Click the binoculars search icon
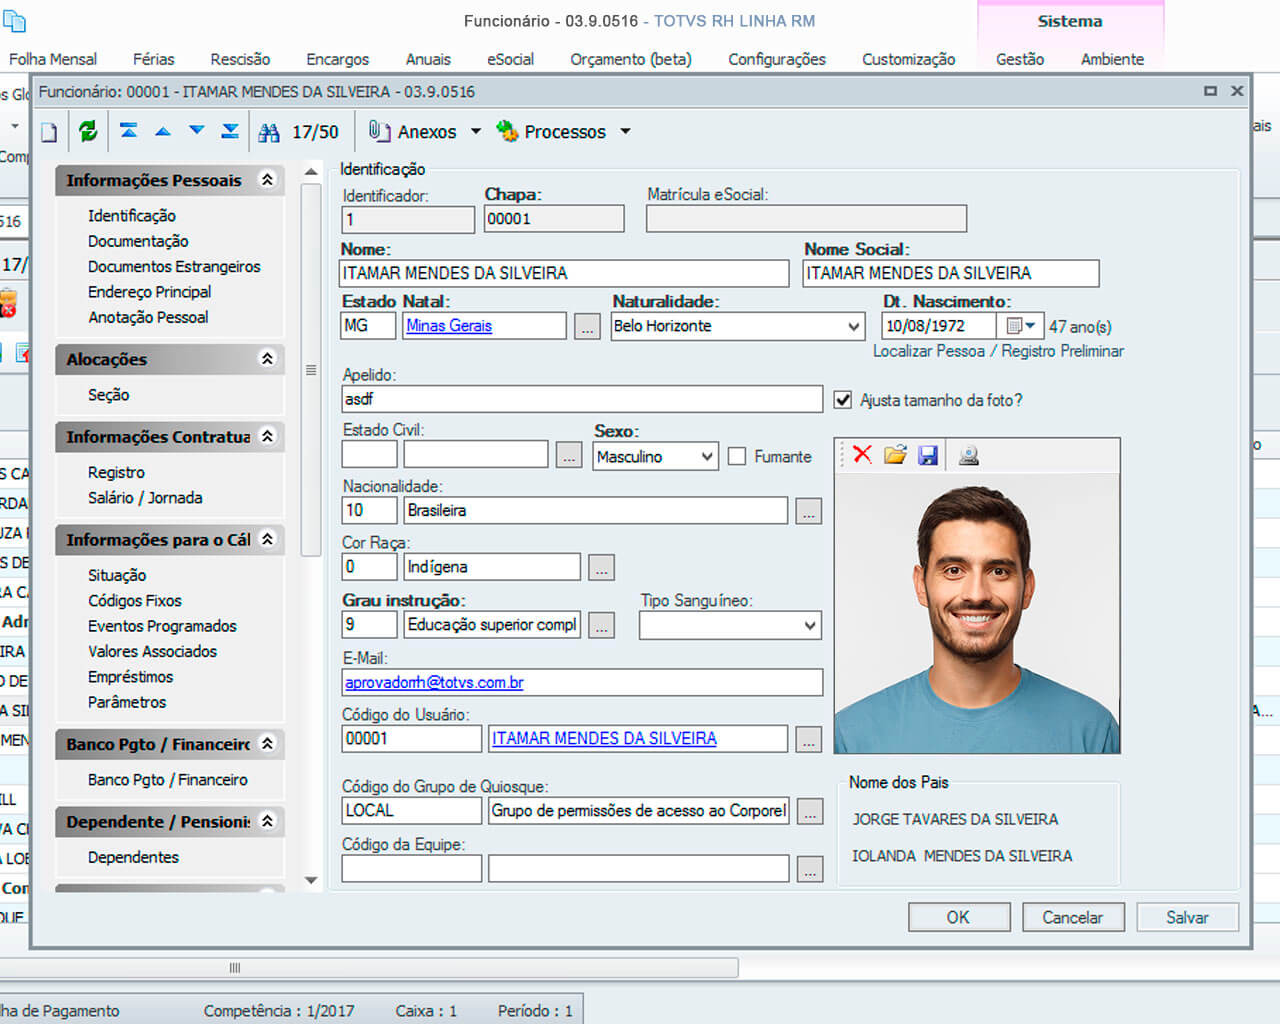This screenshot has height=1024, width=1280. pyautogui.click(x=269, y=132)
